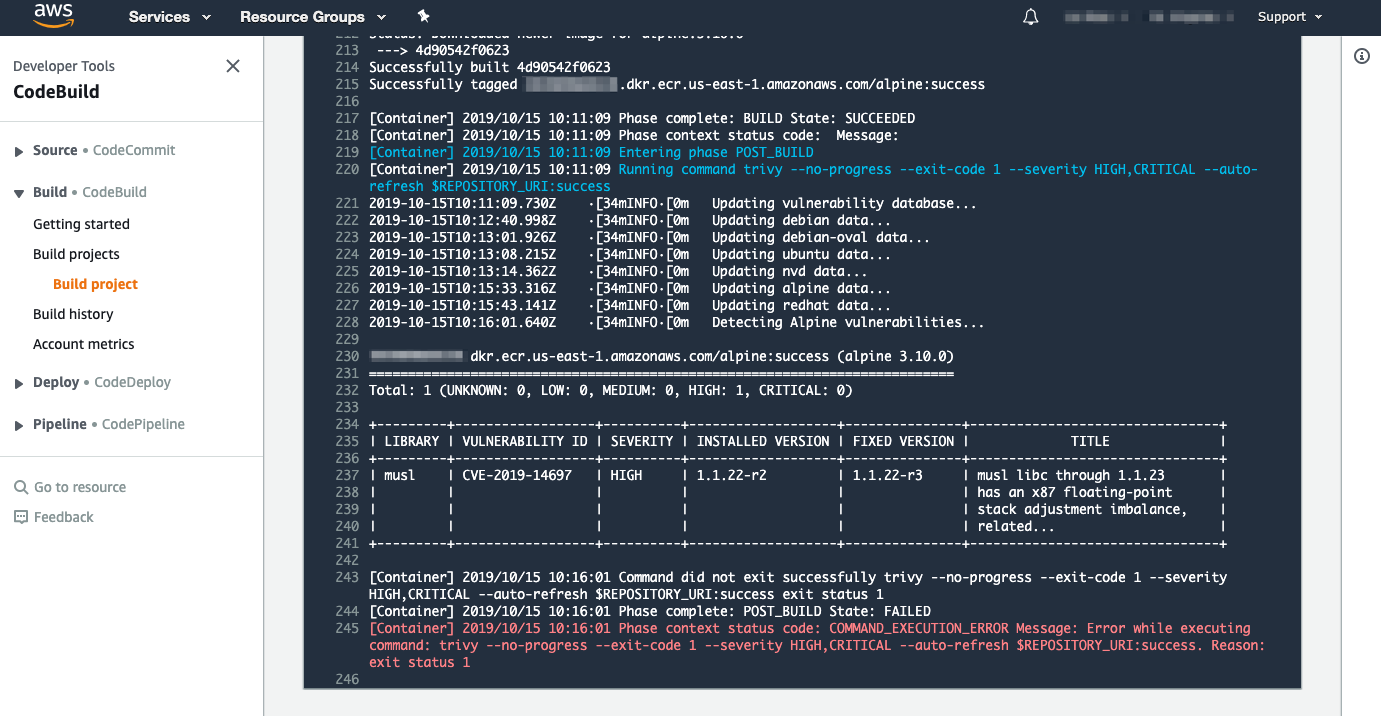Click installed version 1.1.22-r2
This screenshot has height=716, width=1381.
[x=732, y=475]
